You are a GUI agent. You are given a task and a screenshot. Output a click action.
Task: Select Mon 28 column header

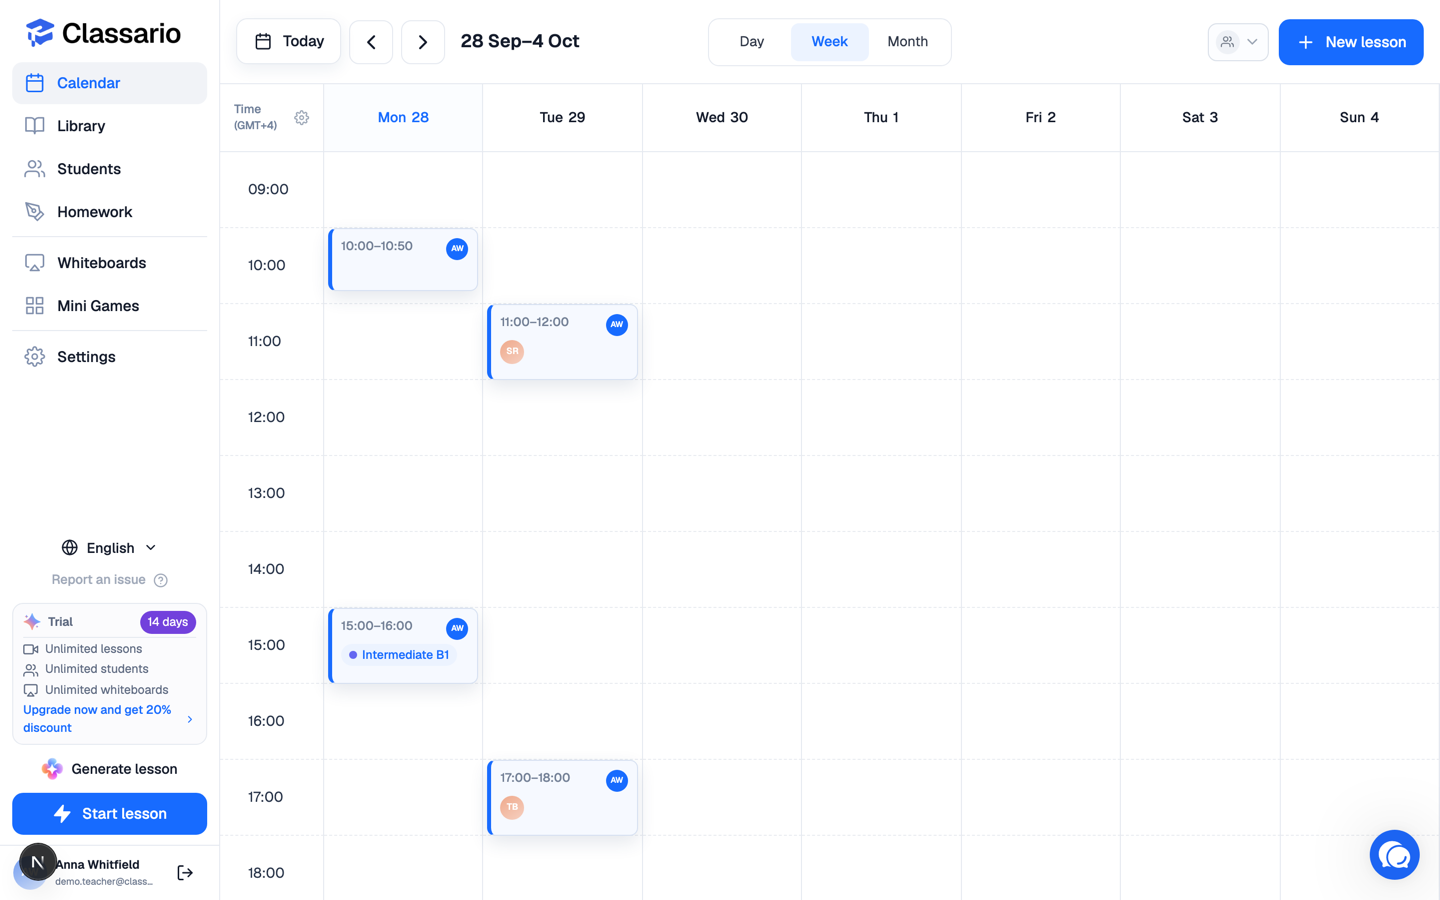(403, 118)
